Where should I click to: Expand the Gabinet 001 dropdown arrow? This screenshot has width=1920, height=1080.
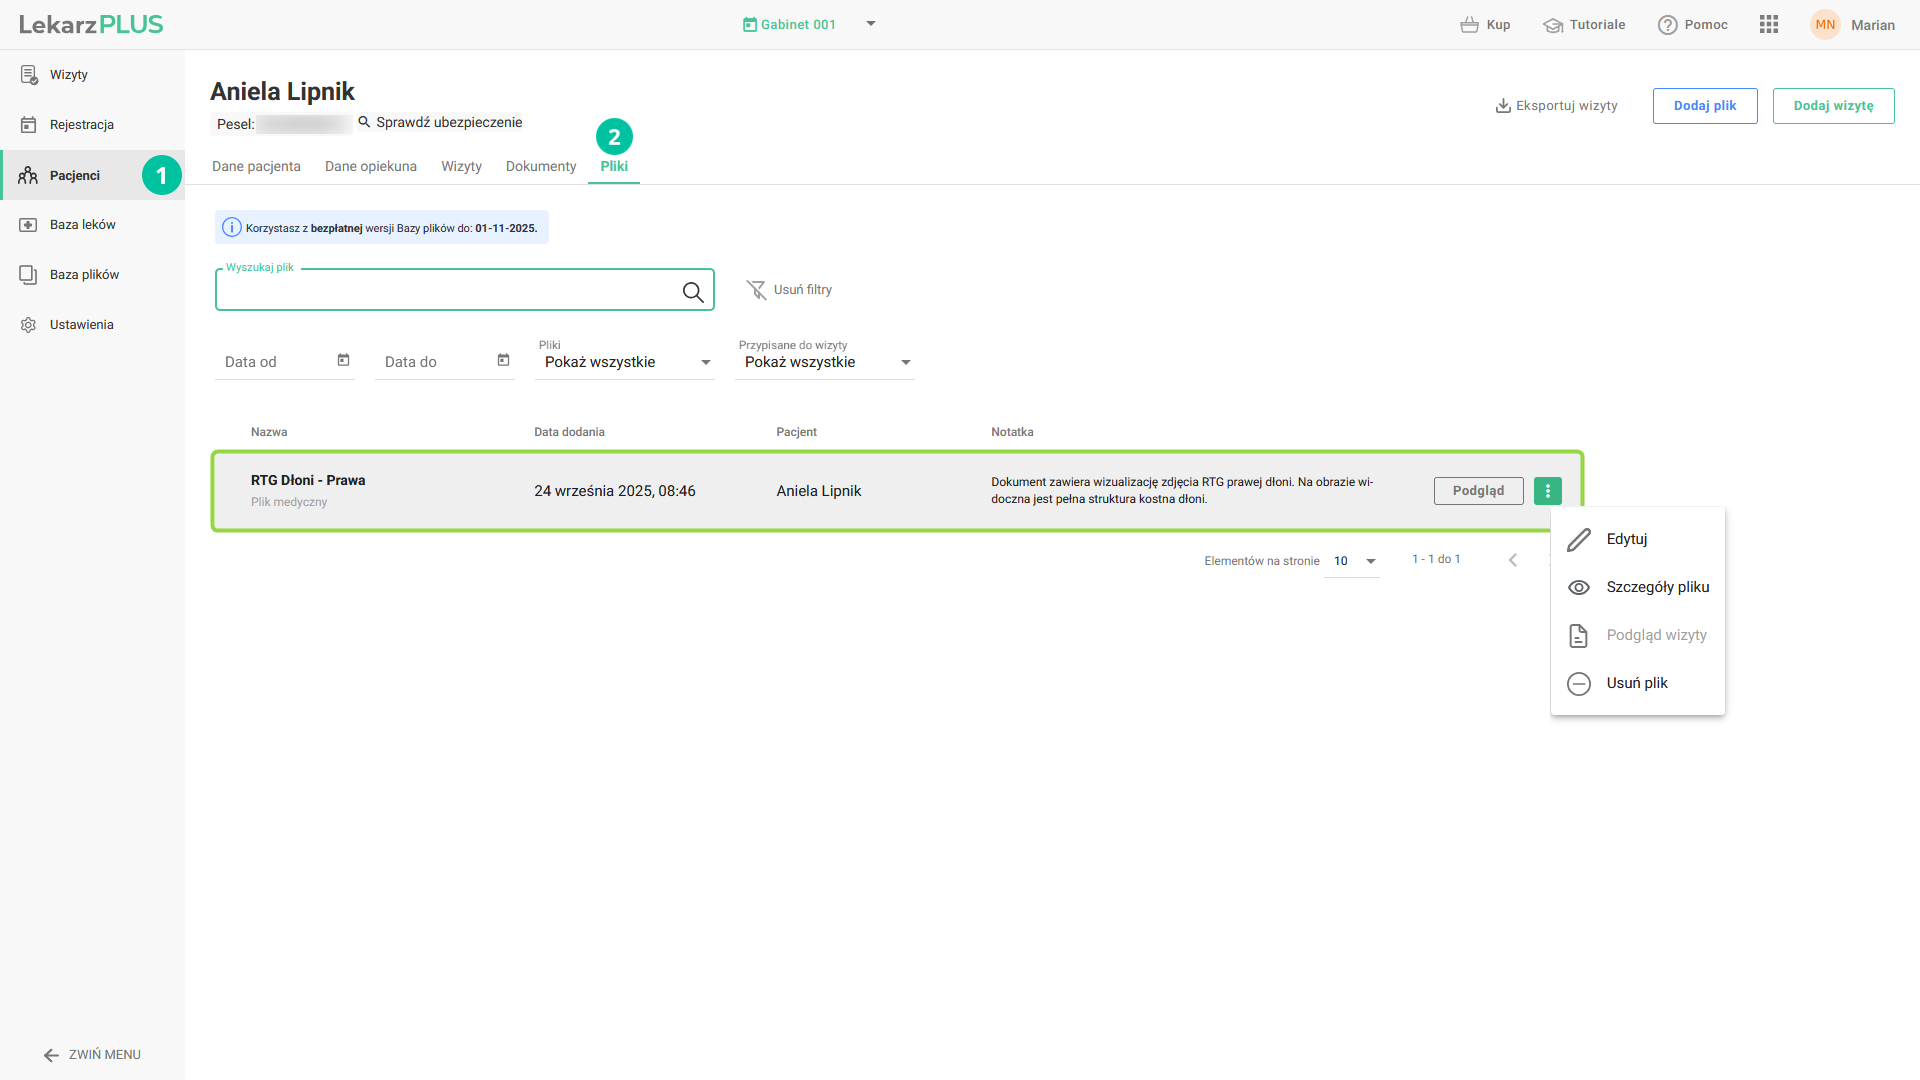[871, 24]
